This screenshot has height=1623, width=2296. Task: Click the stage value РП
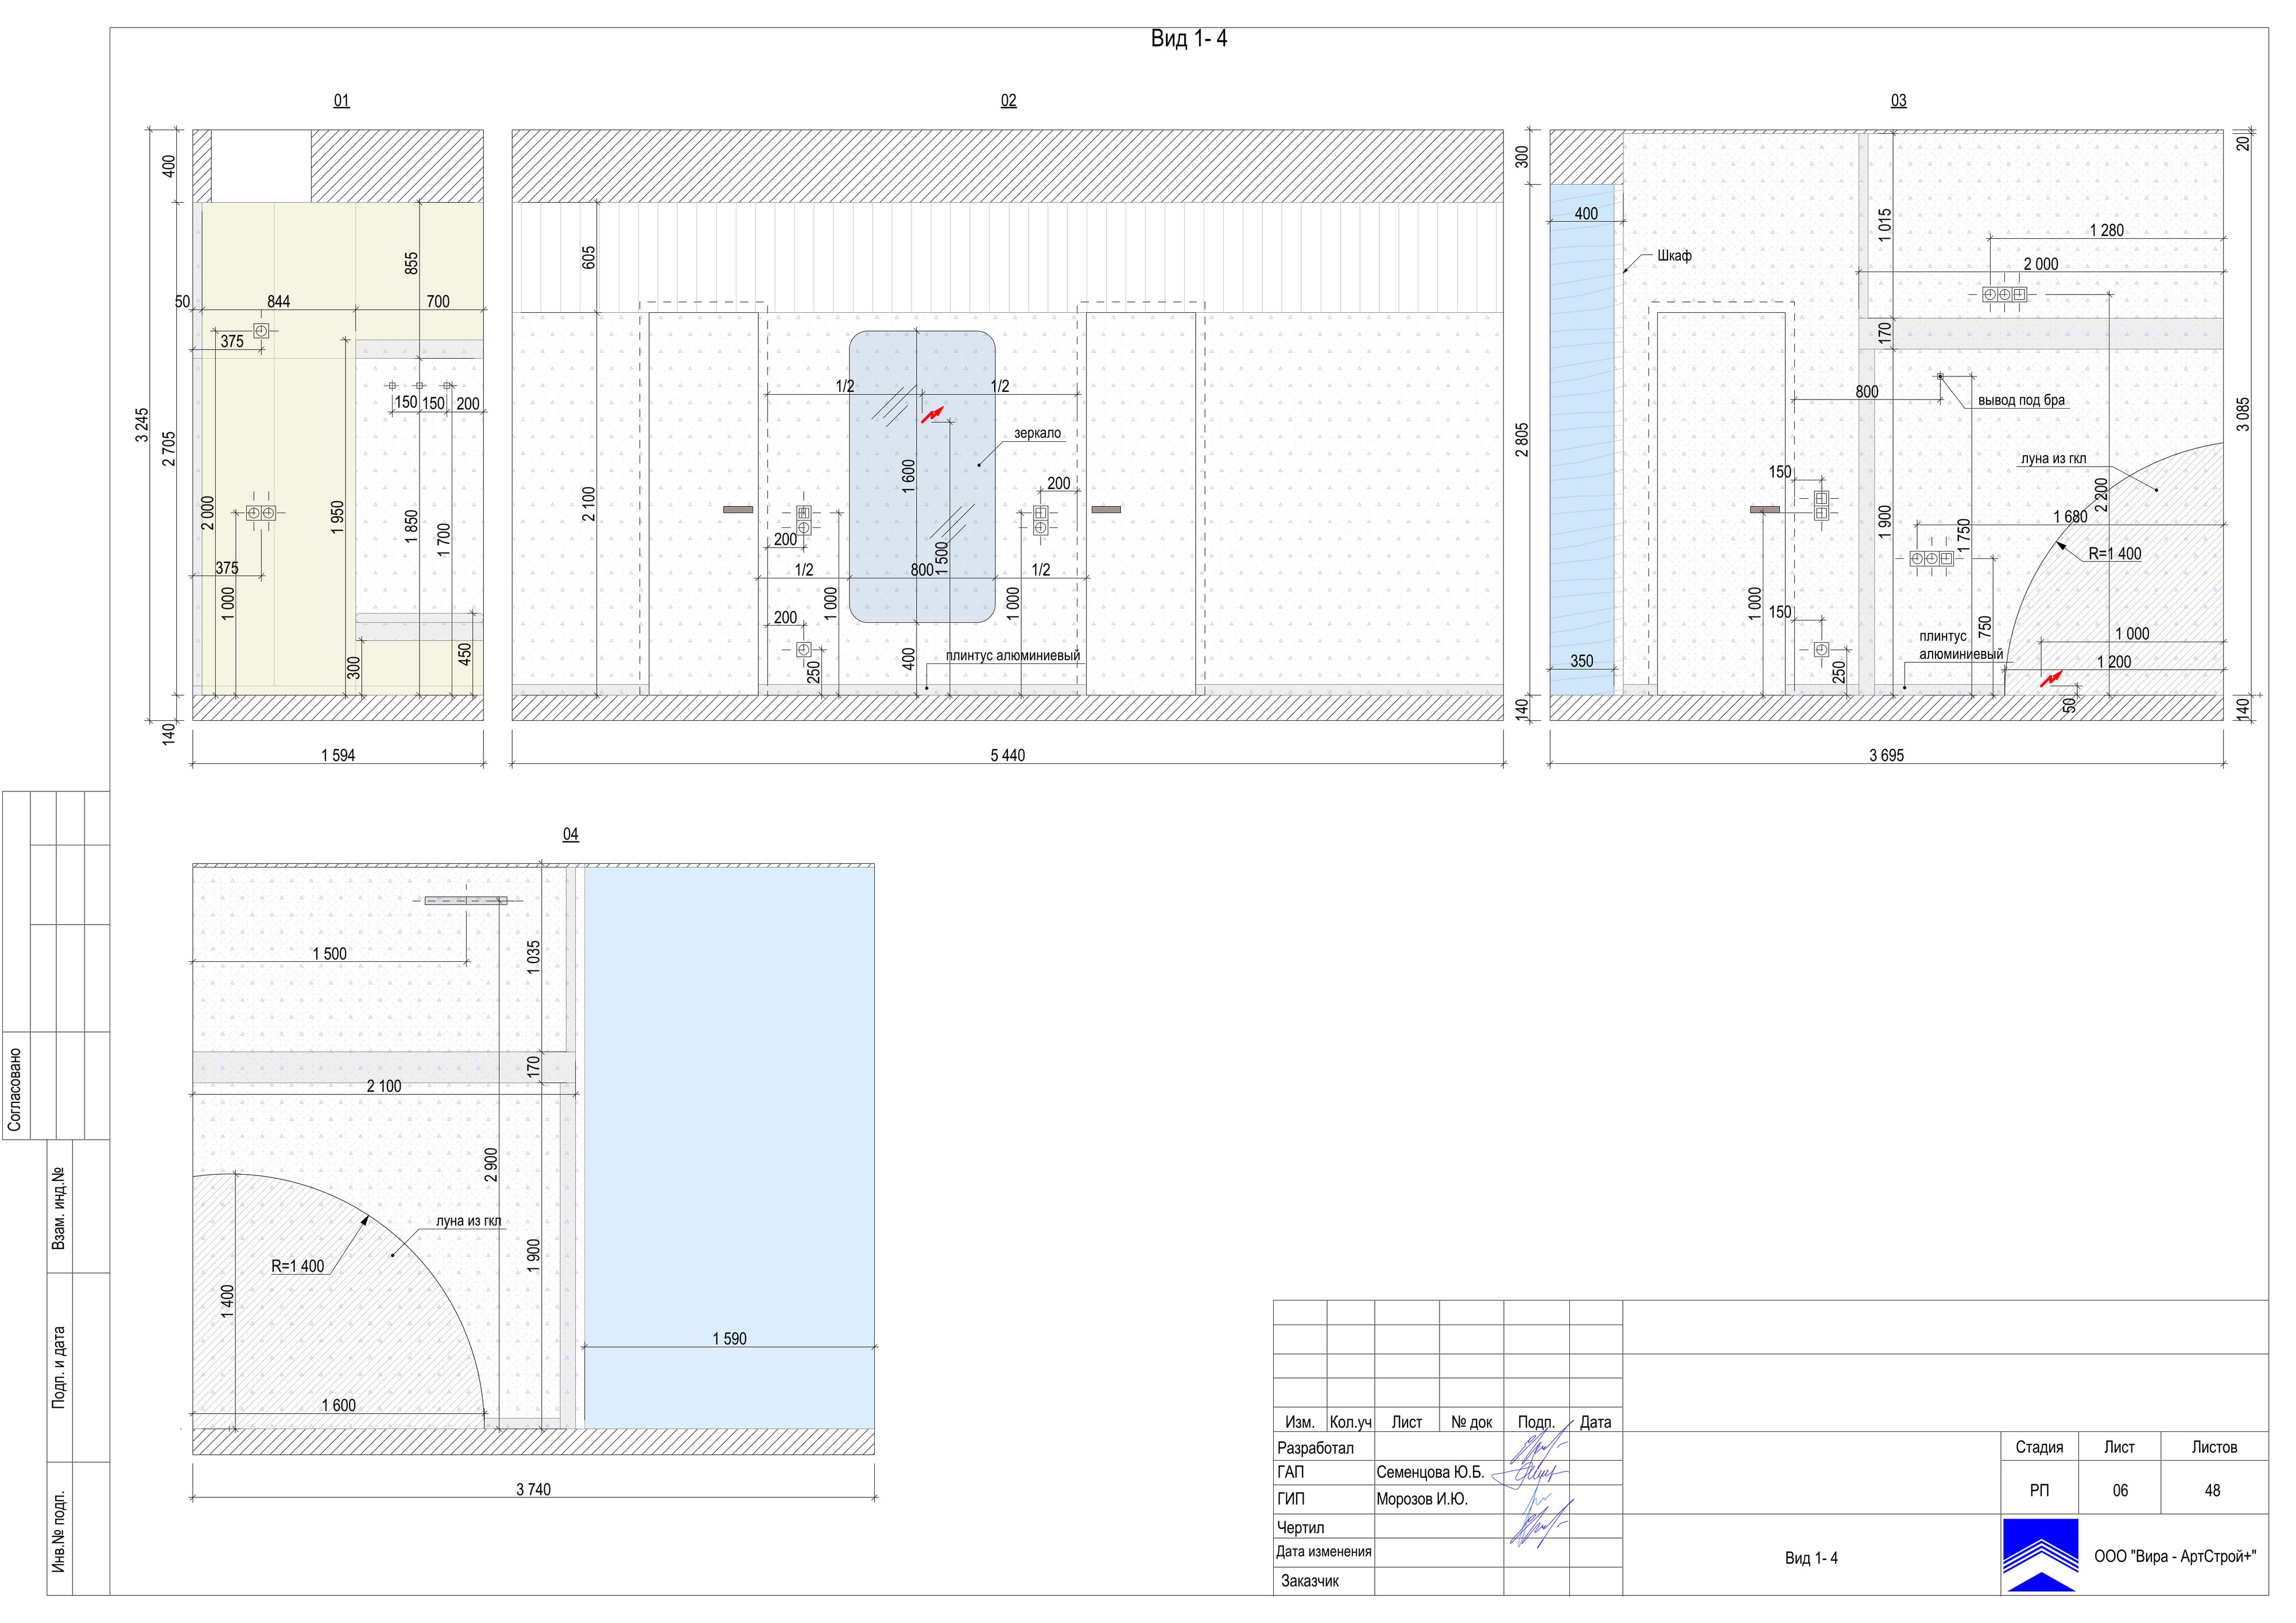point(2039,1491)
